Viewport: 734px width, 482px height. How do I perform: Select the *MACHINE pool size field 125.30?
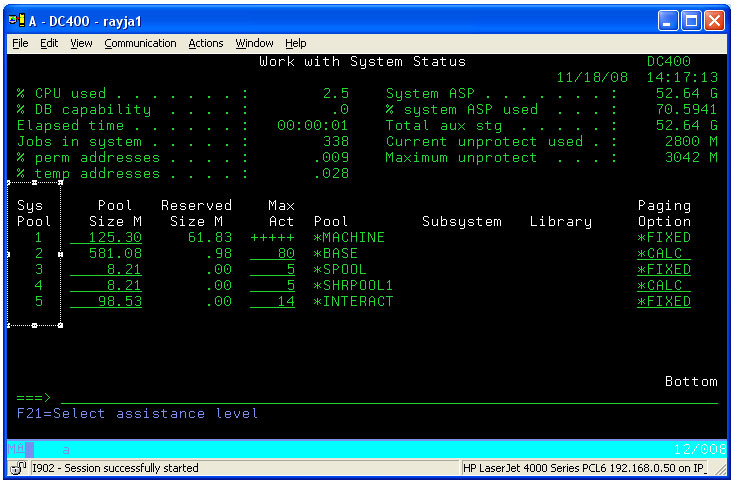pos(106,238)
